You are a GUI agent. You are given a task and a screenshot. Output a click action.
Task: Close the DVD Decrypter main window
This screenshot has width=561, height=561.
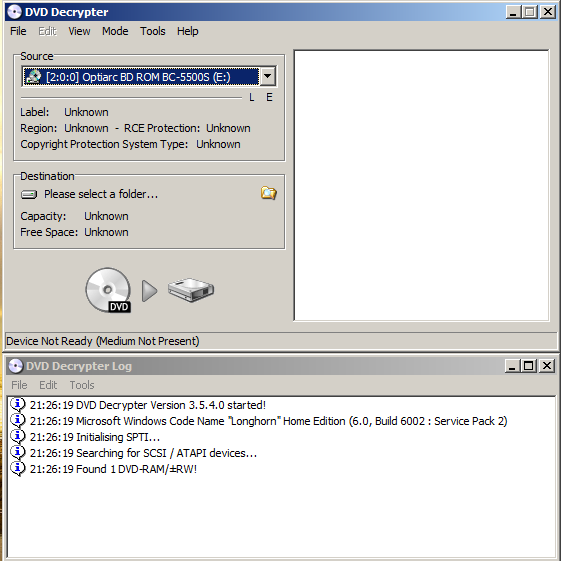coord(547,12)
